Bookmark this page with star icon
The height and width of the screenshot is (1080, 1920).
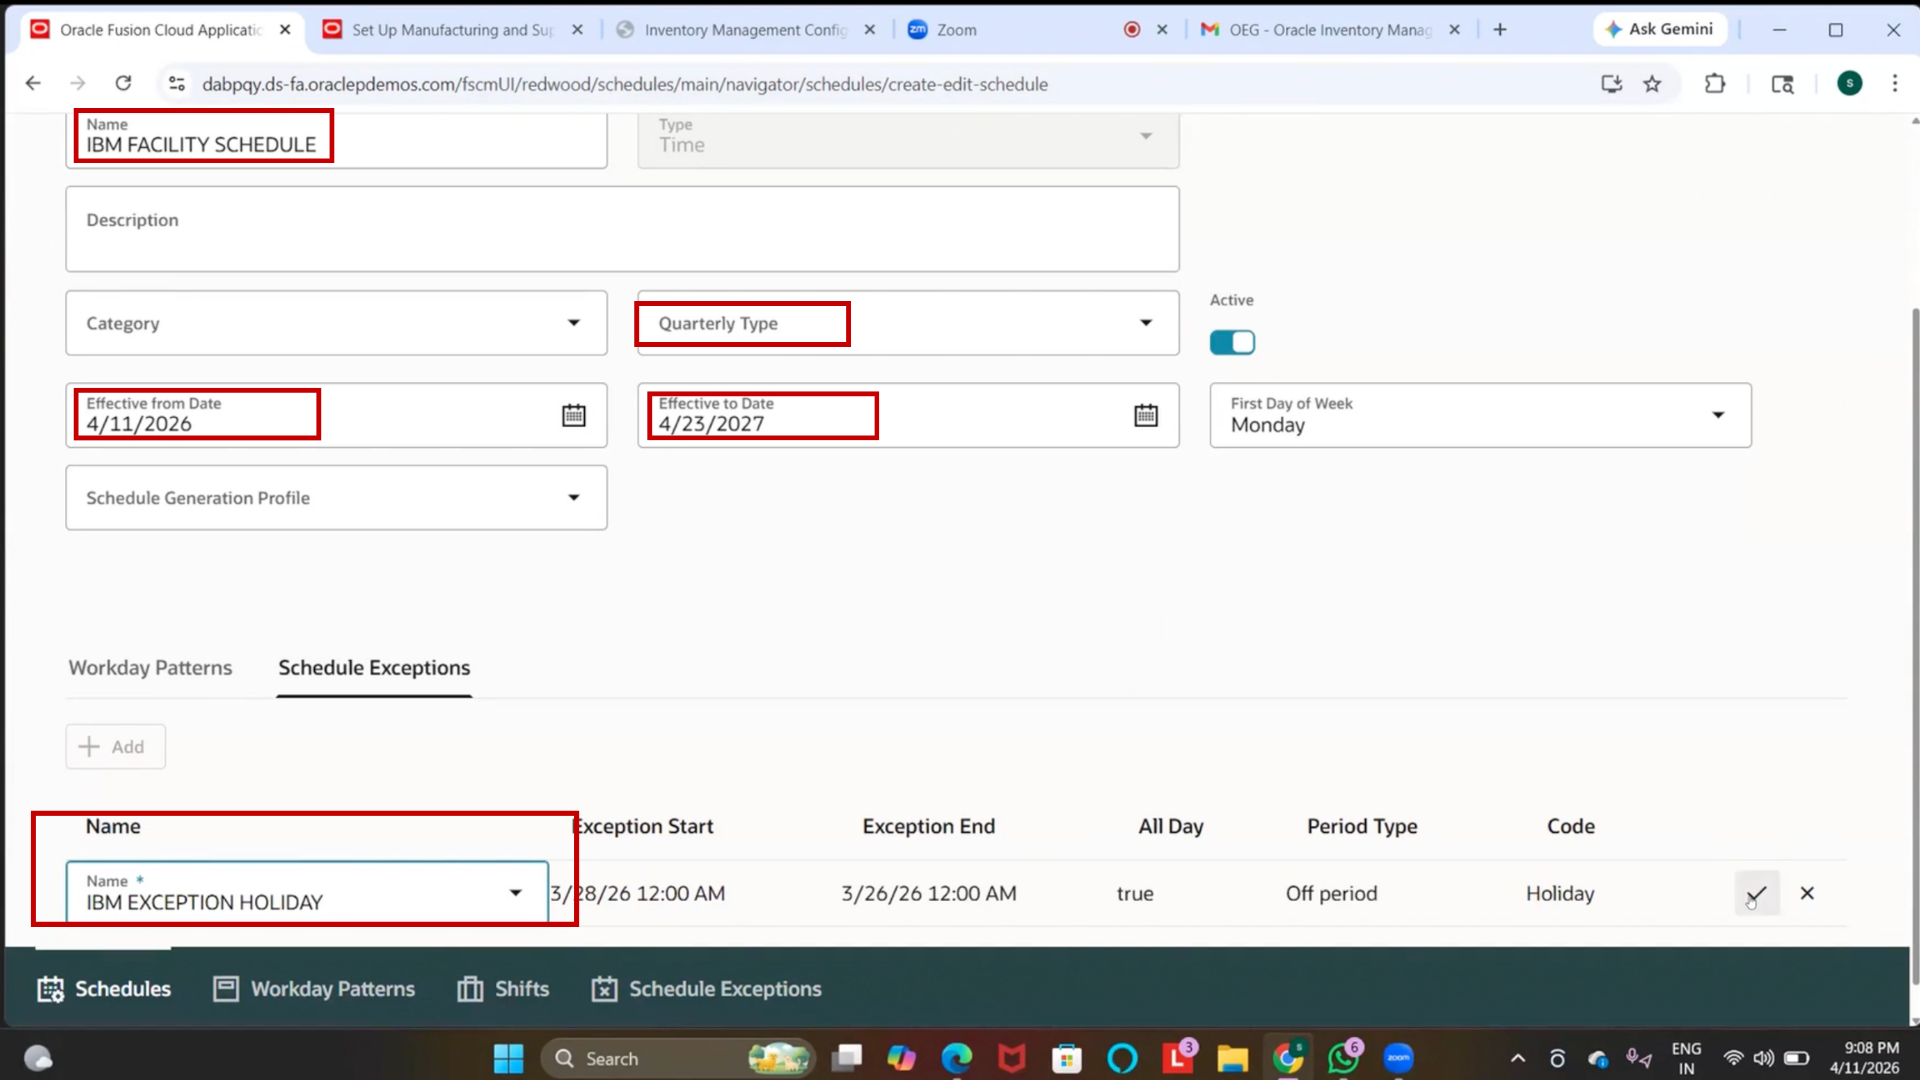(x=1652, y=84)
